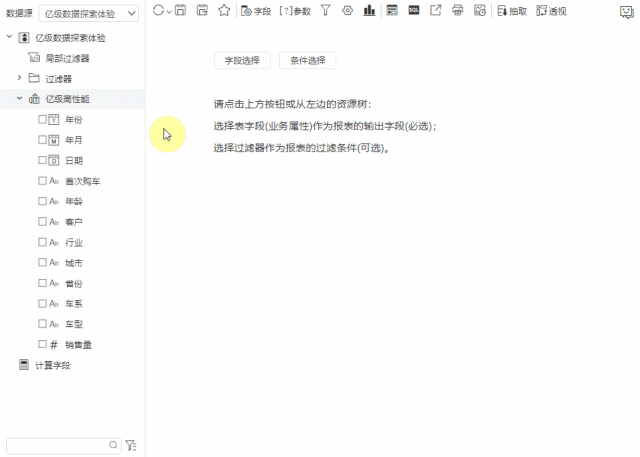Viewport: 640px width, 457px height.
Task: Check the 首次购车 field checkbox
Action: pos(42,180)
